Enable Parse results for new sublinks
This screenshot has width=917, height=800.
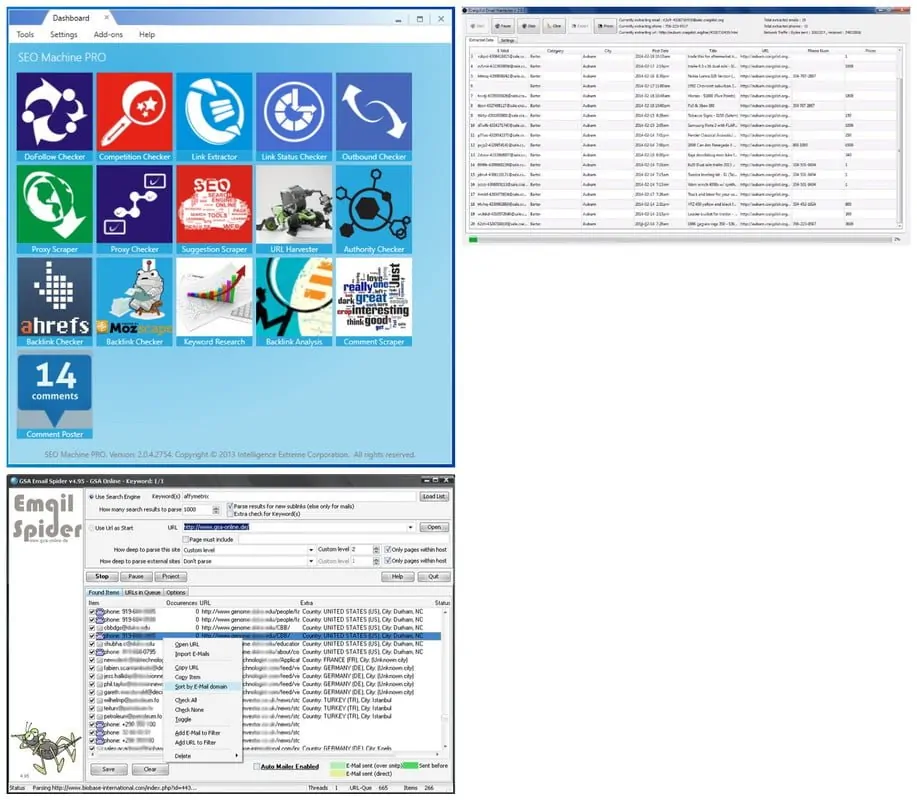230,505
